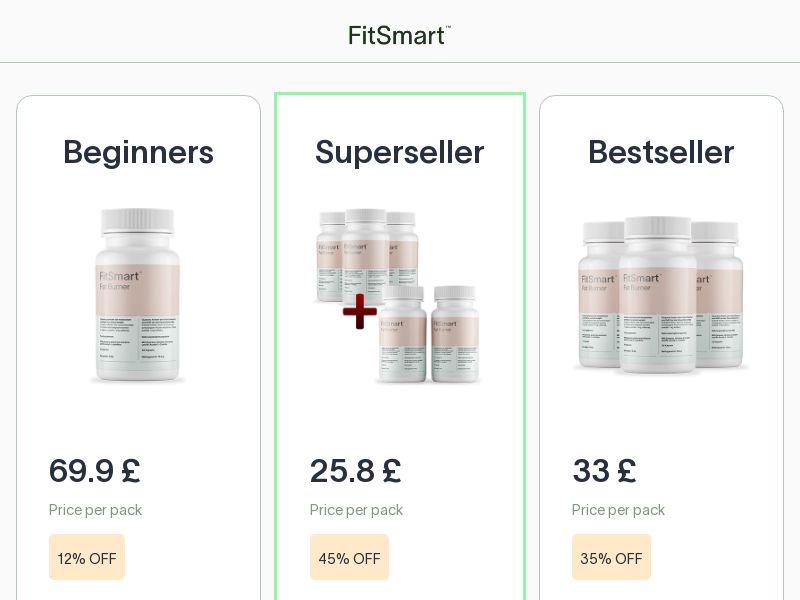Viewport: 800px width, 600px height.
Task: Click the 12% OFF discount badge
Action: (87, 558)
